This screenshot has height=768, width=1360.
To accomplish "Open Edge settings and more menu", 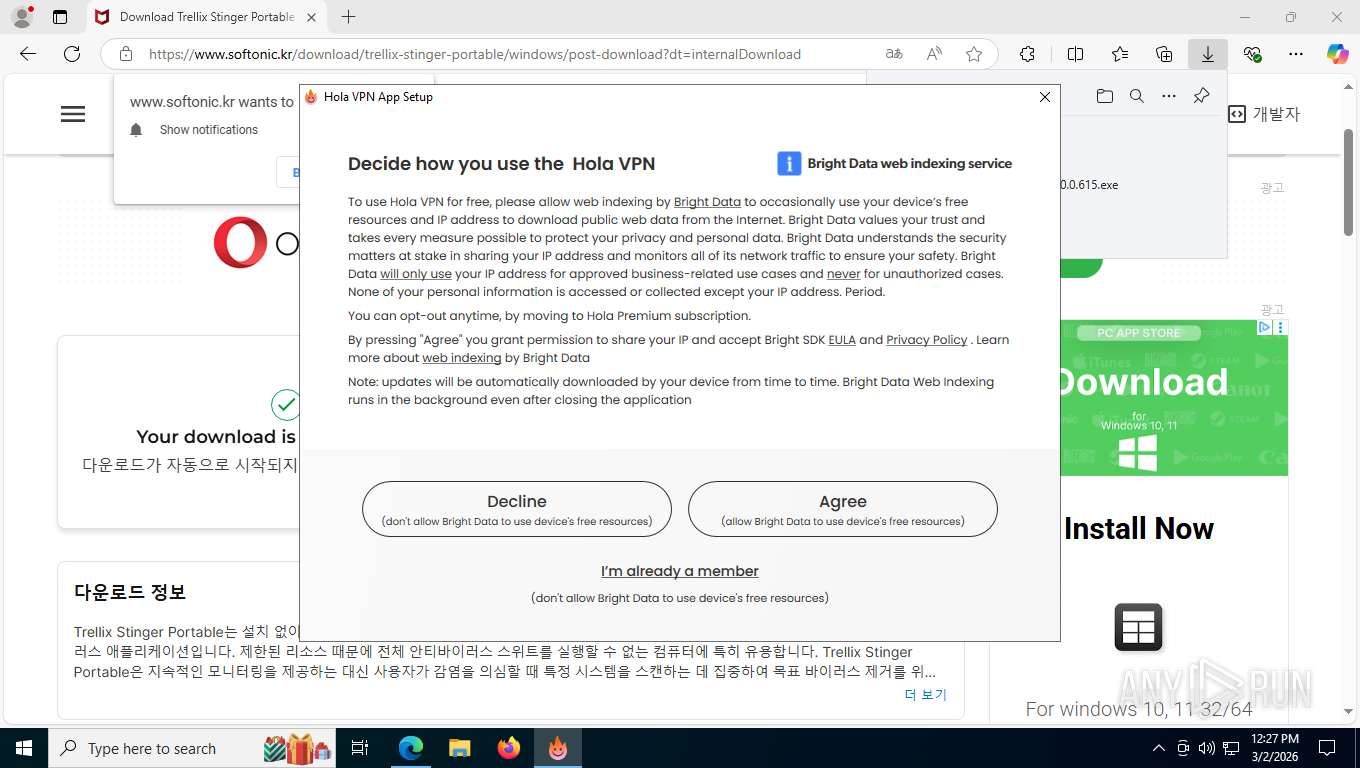I will tap(1296, 54).
